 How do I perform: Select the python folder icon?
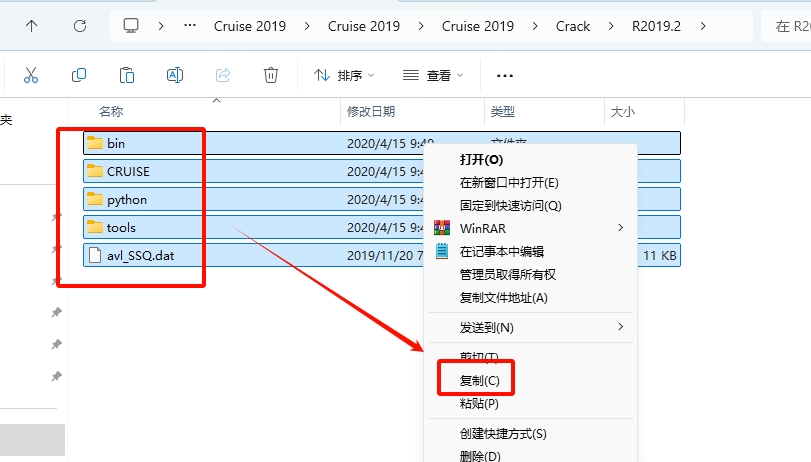point(95,199)
